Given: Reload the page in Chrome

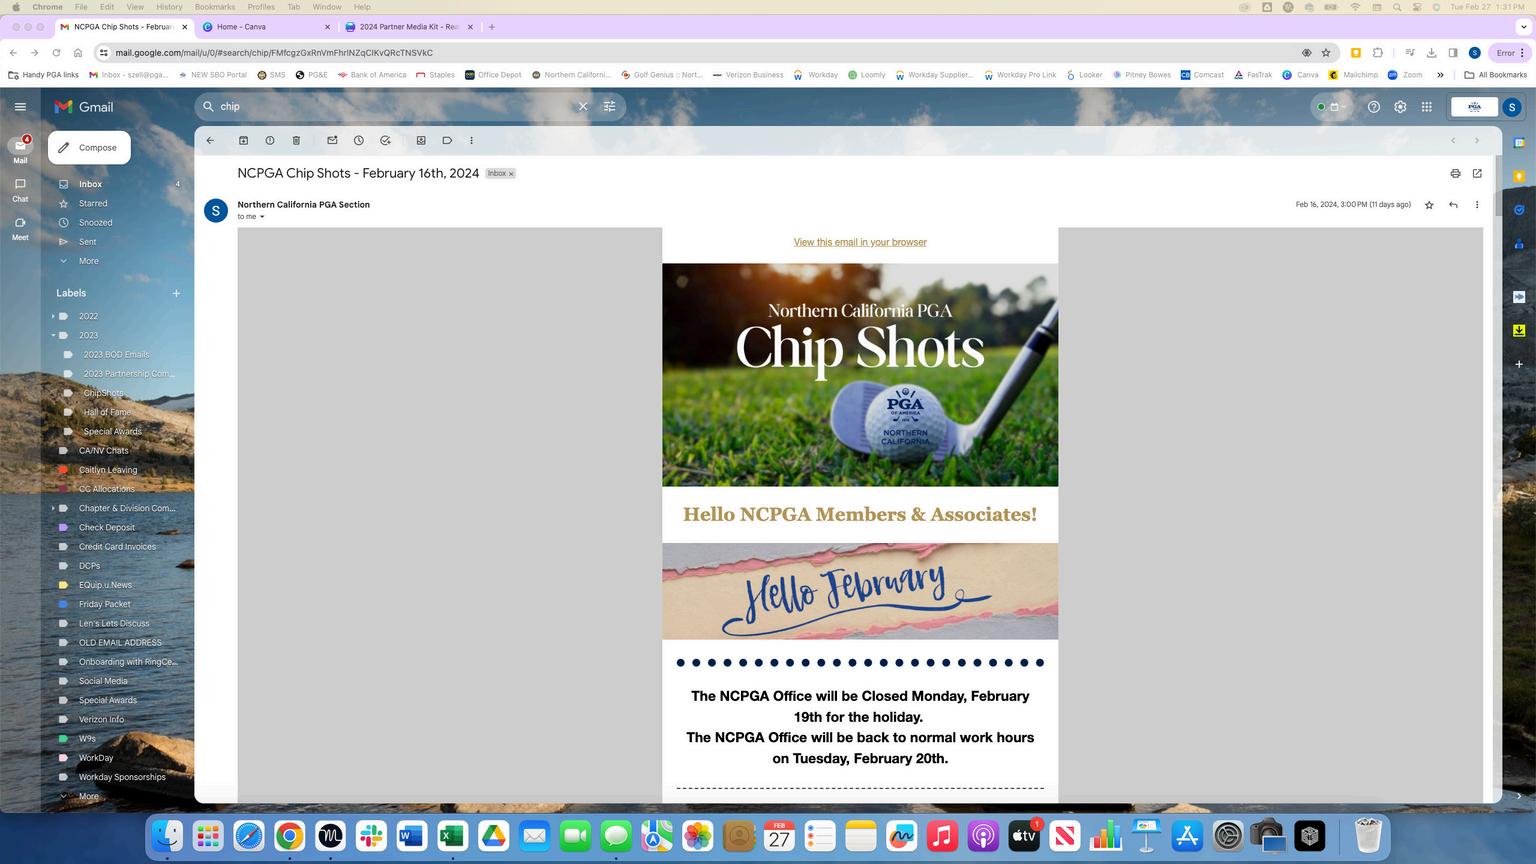Looking at the screenshot, I should 56,53.
